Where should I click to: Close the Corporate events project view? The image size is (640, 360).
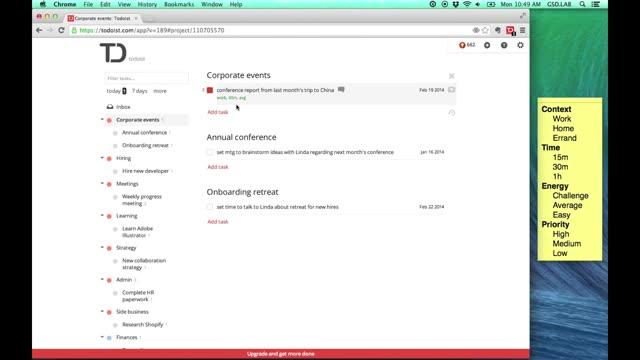451,76
